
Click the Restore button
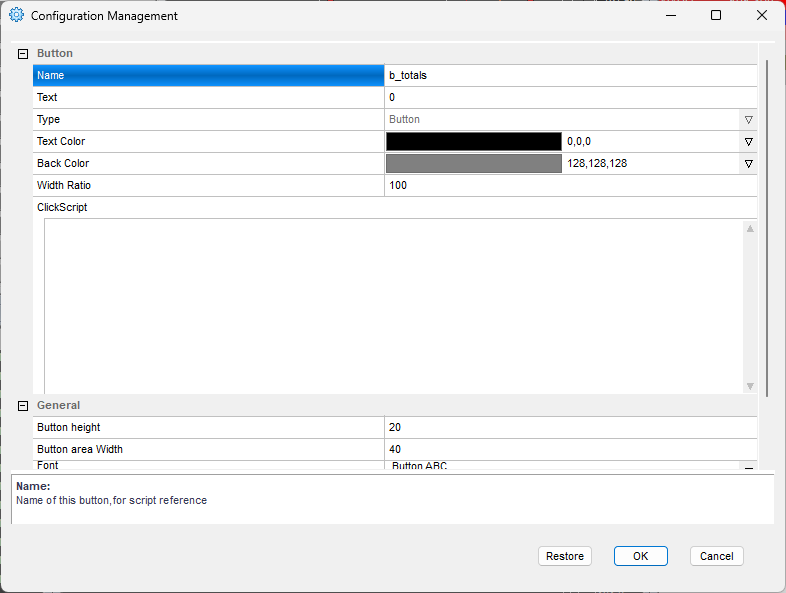click(565, 556)
